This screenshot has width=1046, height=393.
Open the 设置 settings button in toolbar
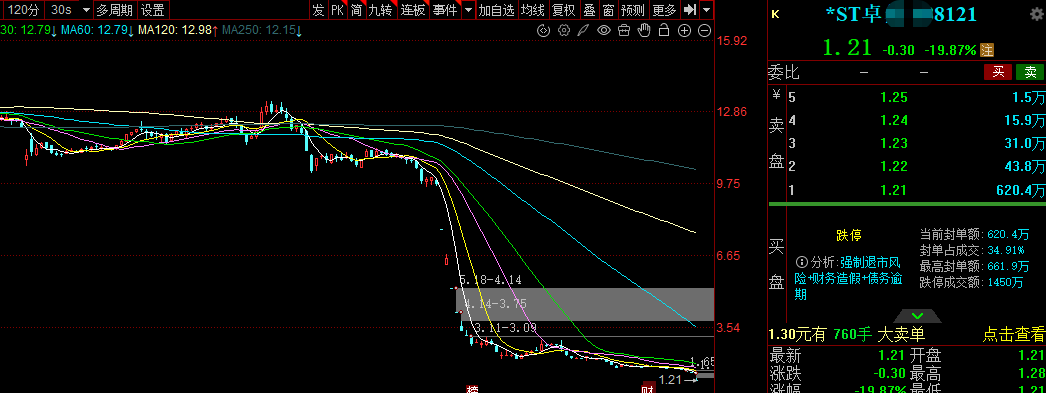tap(153, 9)
